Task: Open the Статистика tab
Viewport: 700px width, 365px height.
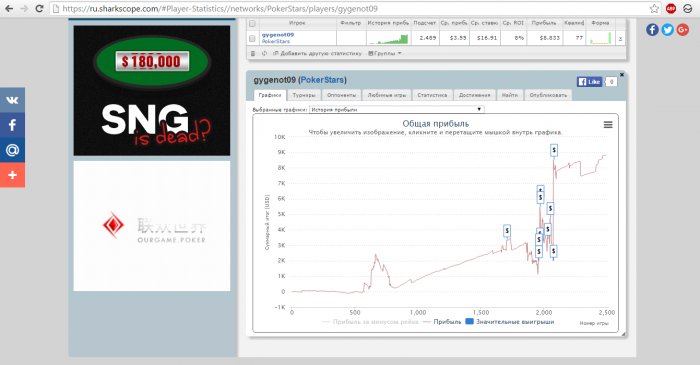Action: point(432,95)
